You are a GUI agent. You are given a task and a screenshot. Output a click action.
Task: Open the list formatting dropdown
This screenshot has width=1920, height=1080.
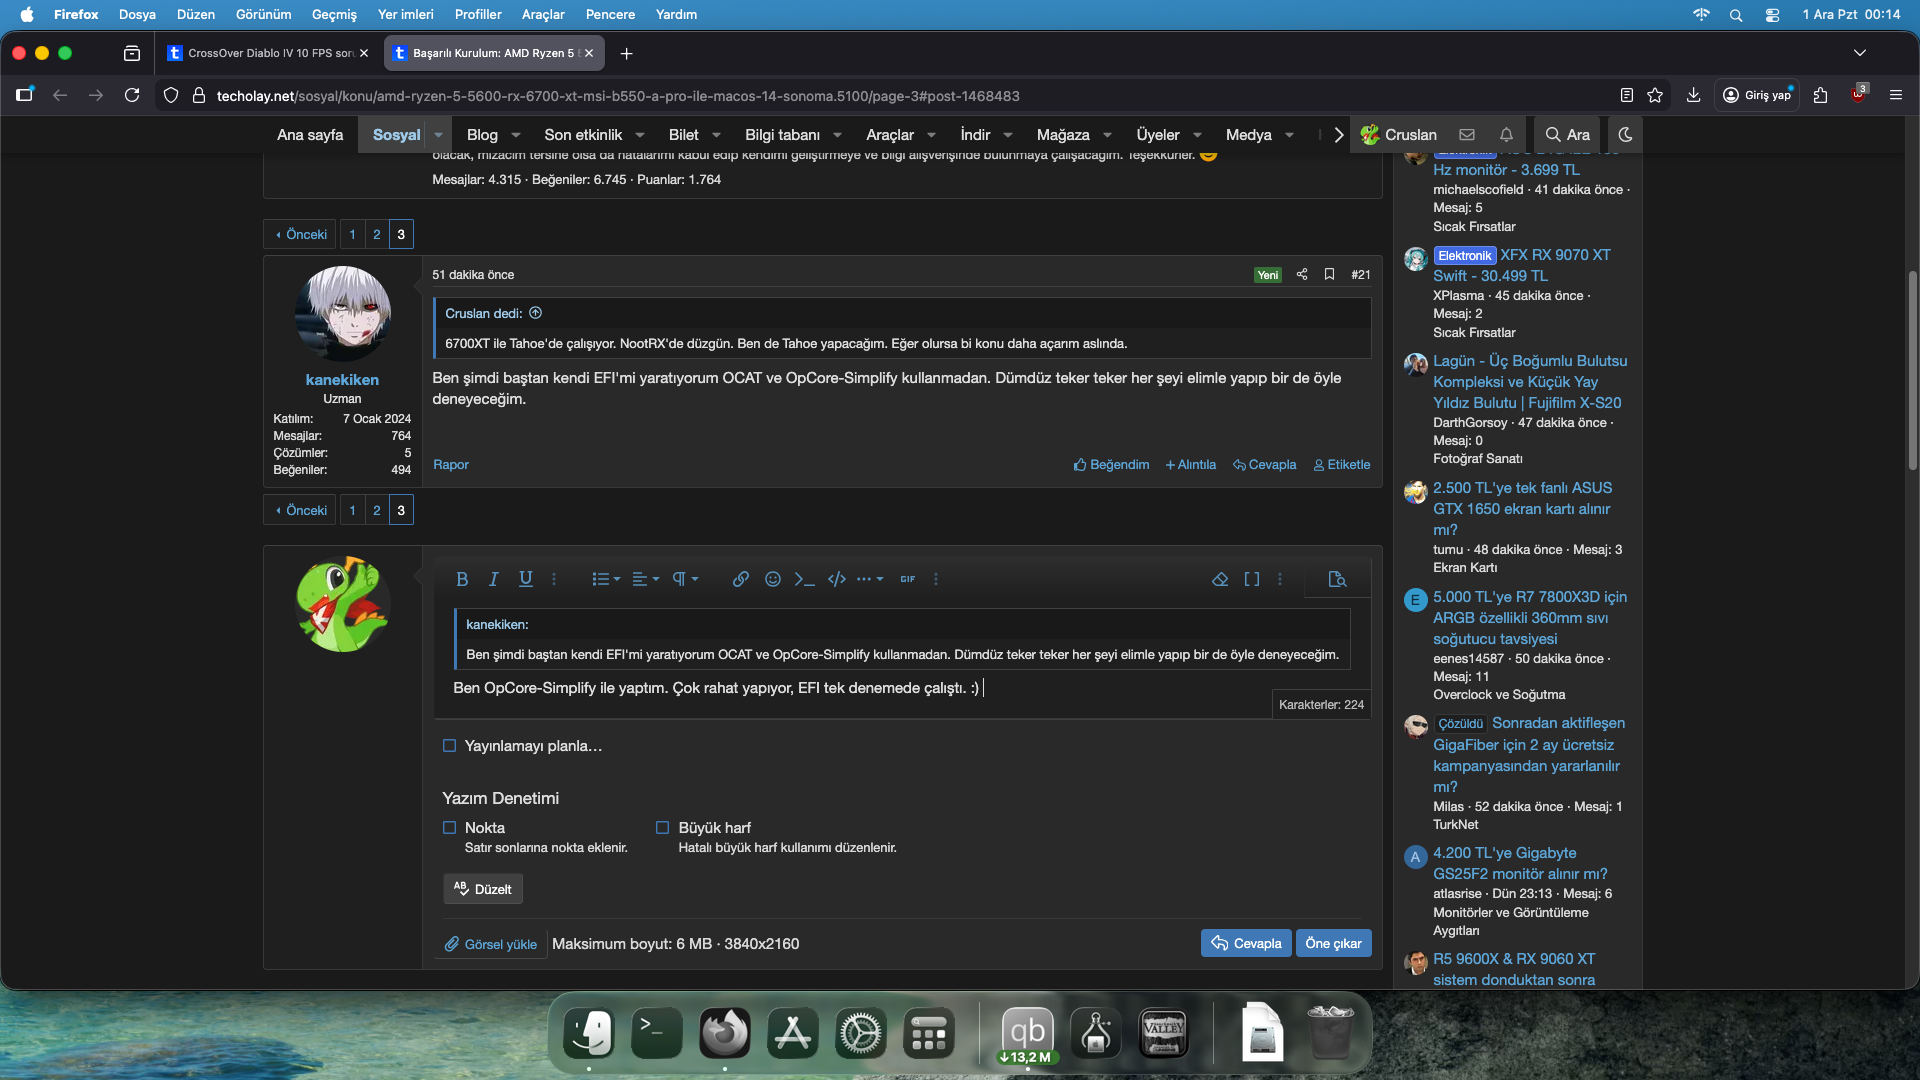(x=606, y=579)
